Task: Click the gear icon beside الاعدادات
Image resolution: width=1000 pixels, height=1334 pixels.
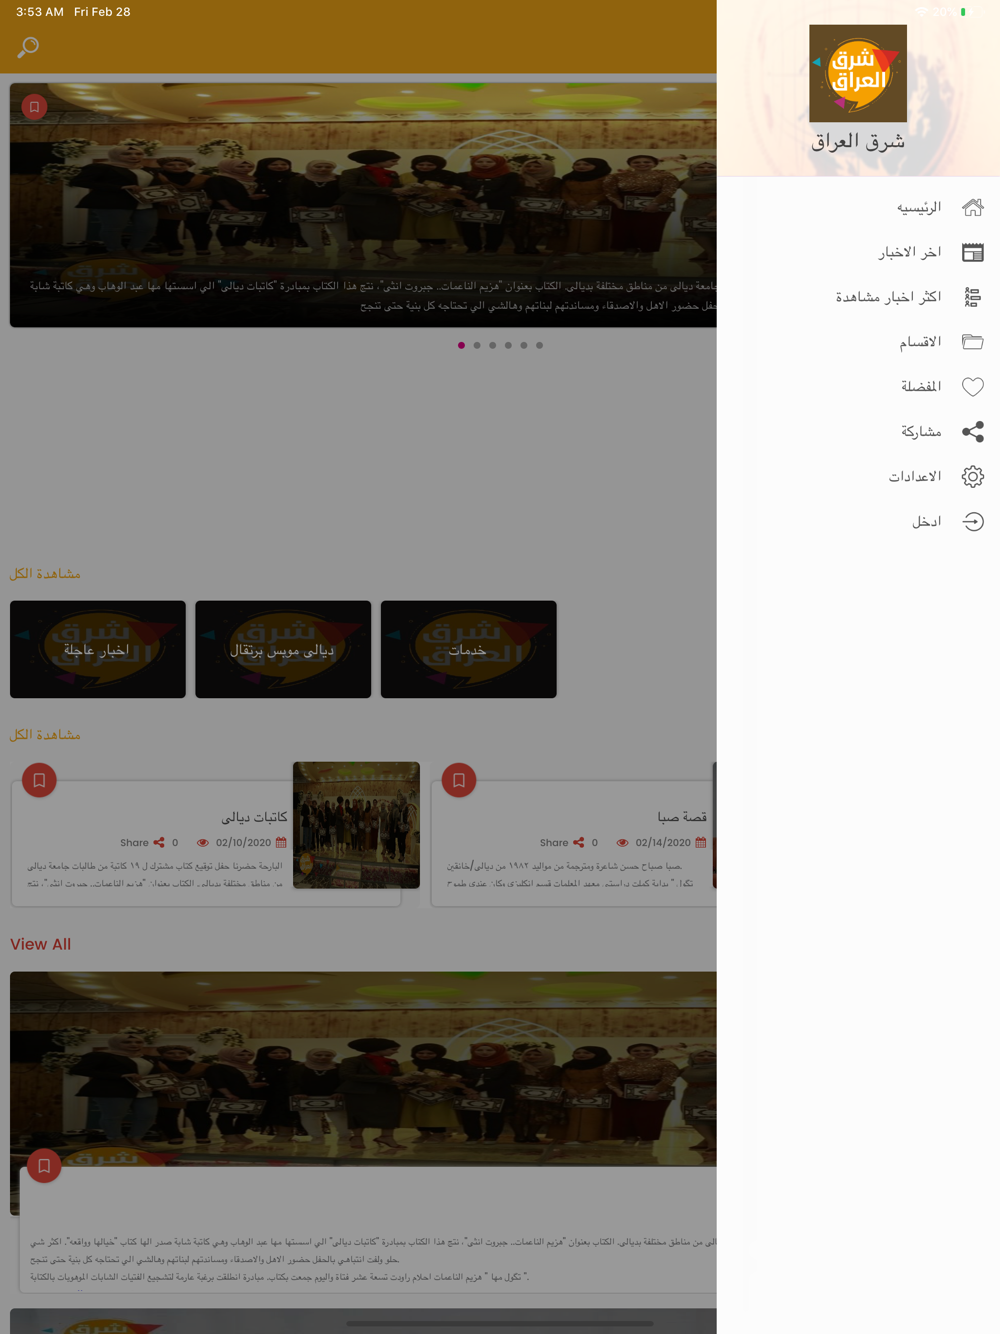Action: pyautogui.click(x=973, y=477)
